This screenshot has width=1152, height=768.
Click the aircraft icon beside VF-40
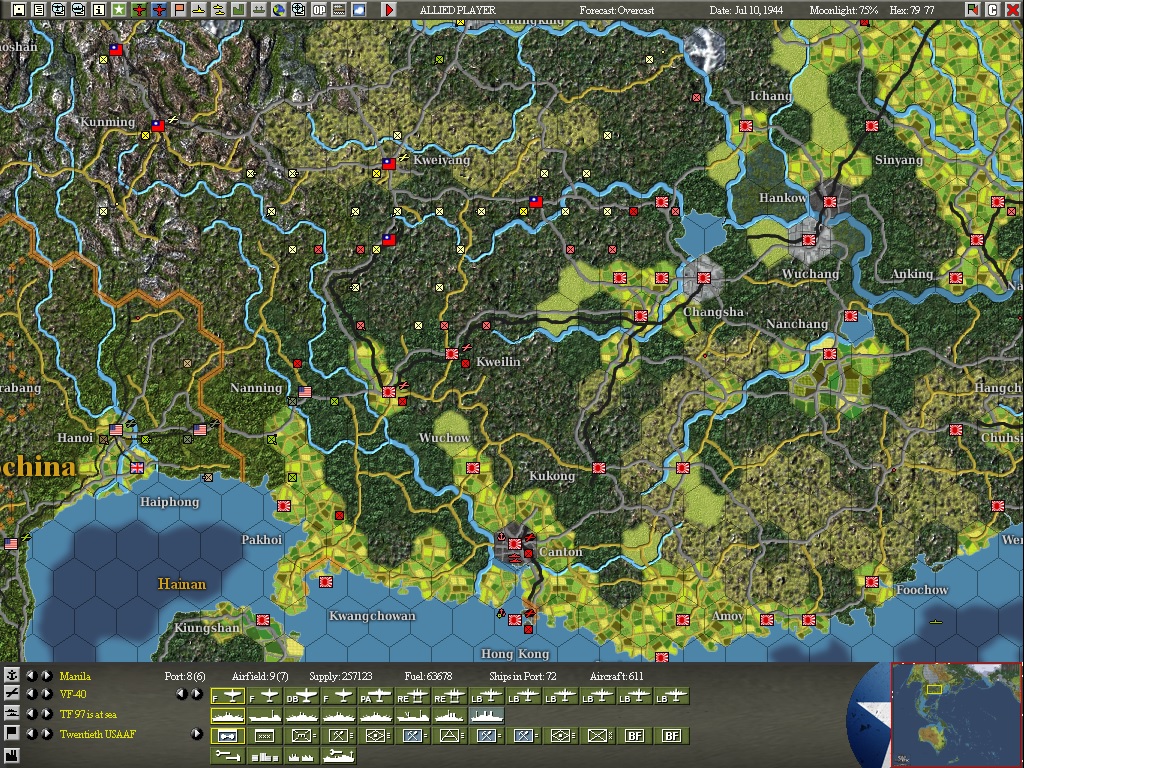click(x=11, y=694)
